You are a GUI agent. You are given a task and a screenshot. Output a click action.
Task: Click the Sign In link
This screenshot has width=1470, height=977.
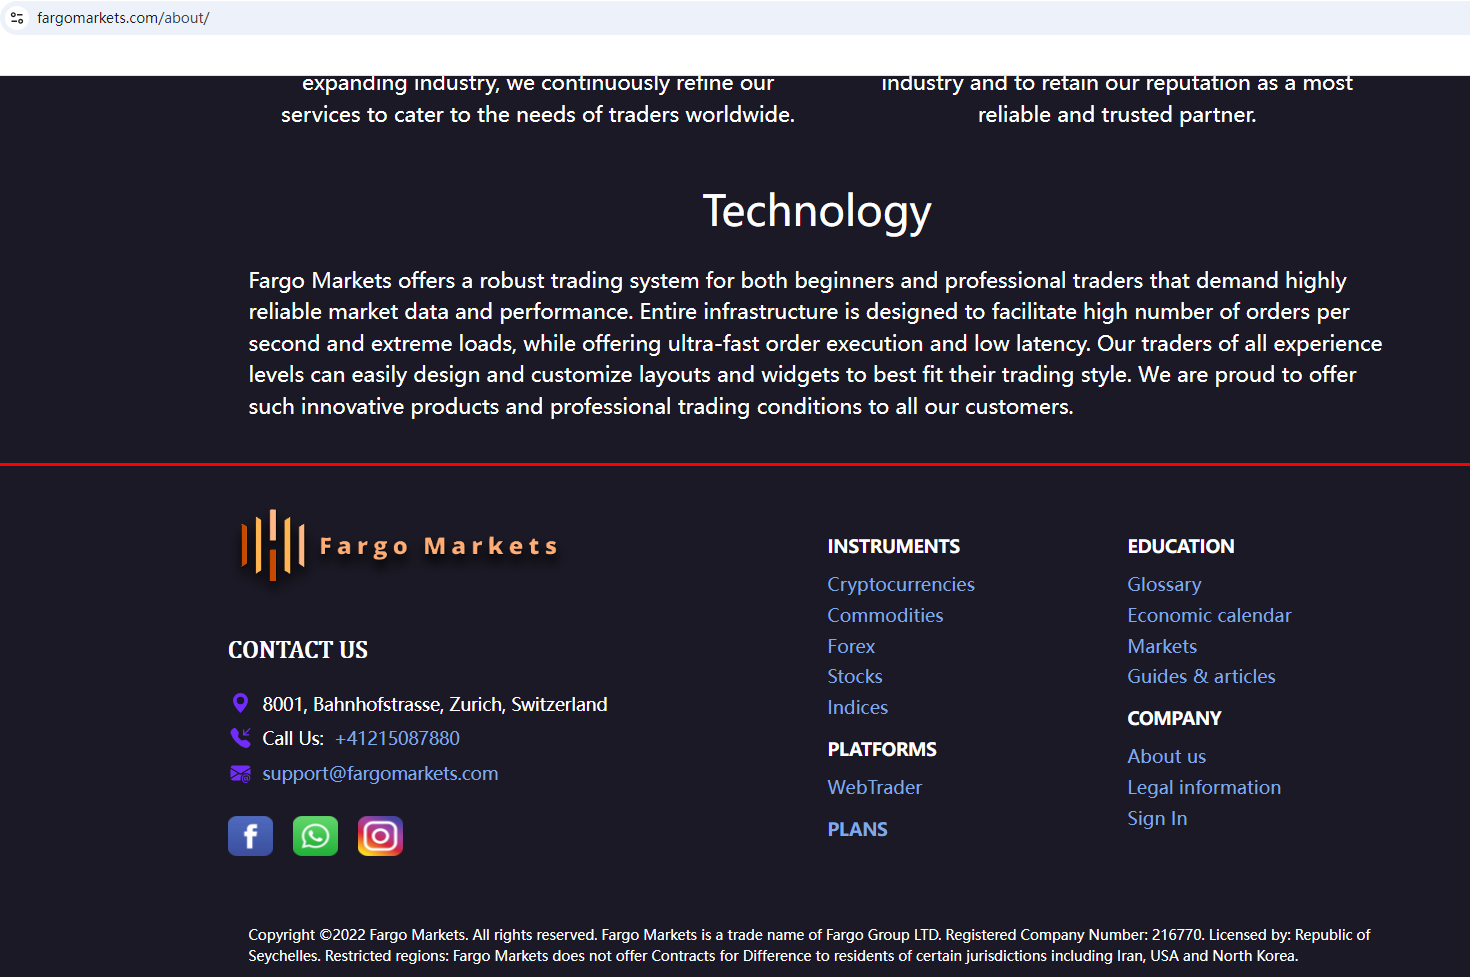pos(1157,818)
